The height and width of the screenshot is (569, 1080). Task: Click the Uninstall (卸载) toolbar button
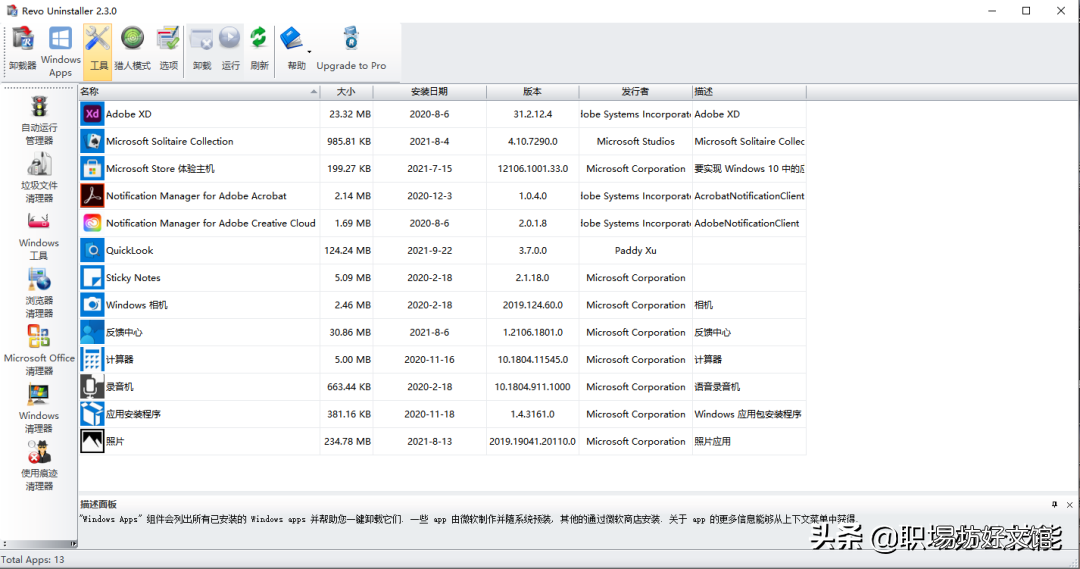202,48
